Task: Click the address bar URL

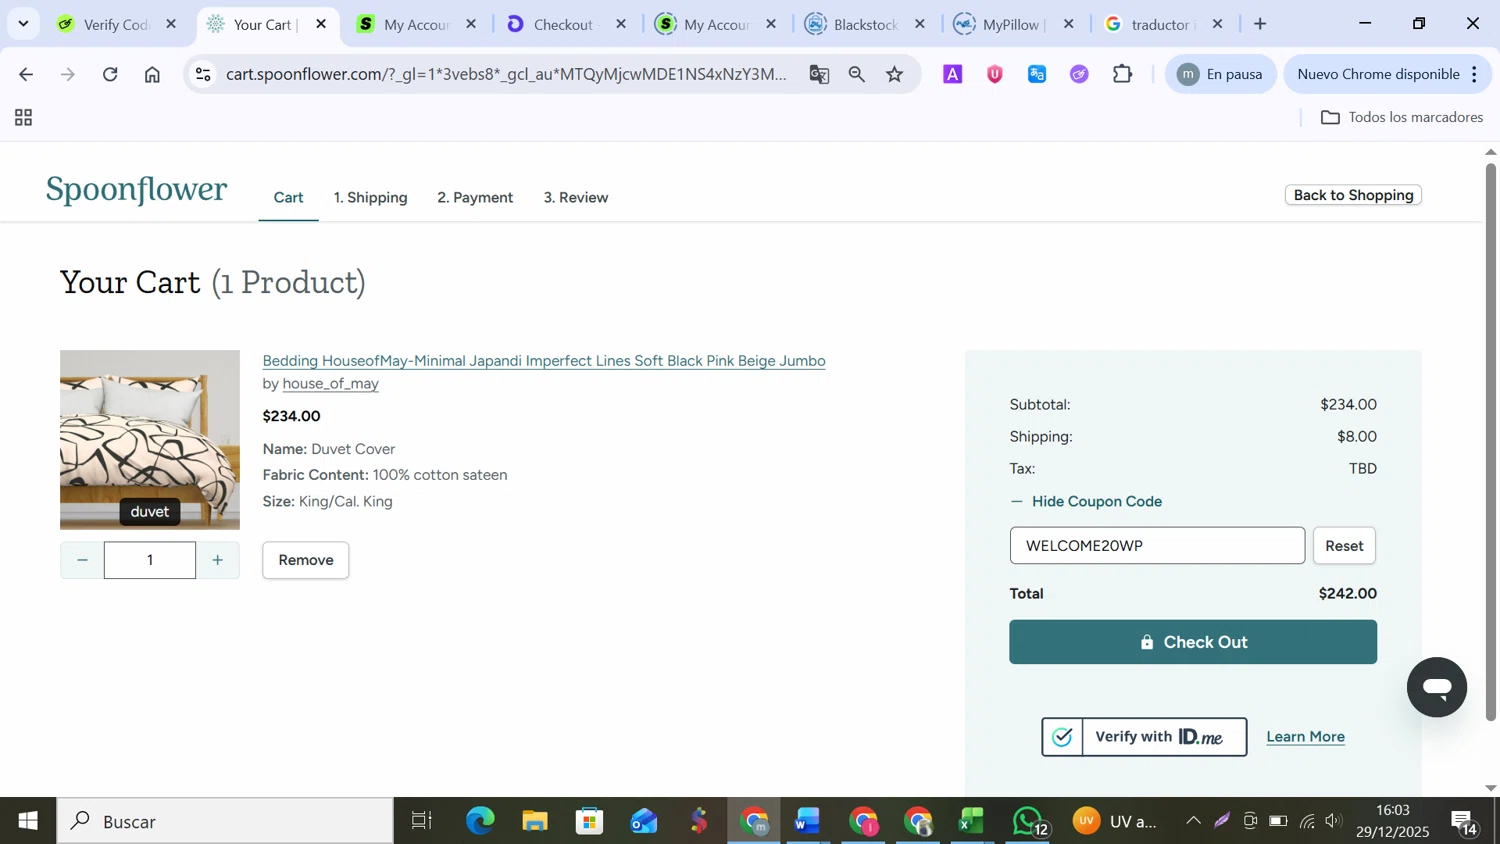Action: (505, 74)
